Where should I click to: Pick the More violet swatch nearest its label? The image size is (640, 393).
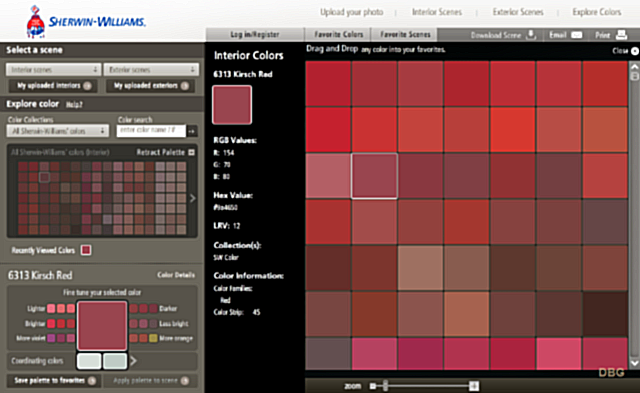tap(51, 338)
